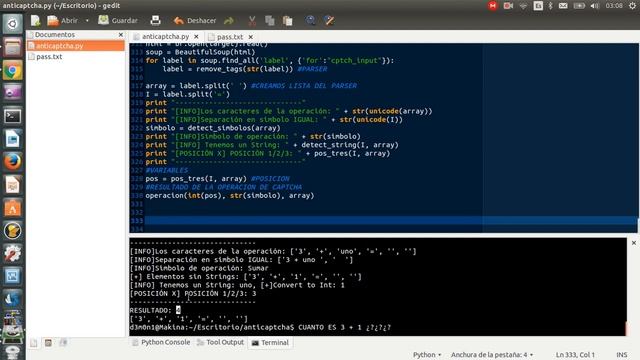The width and height of the screenshot is (640, 360).
Task: Close the Documentos side panel
Action: point(121,35)
